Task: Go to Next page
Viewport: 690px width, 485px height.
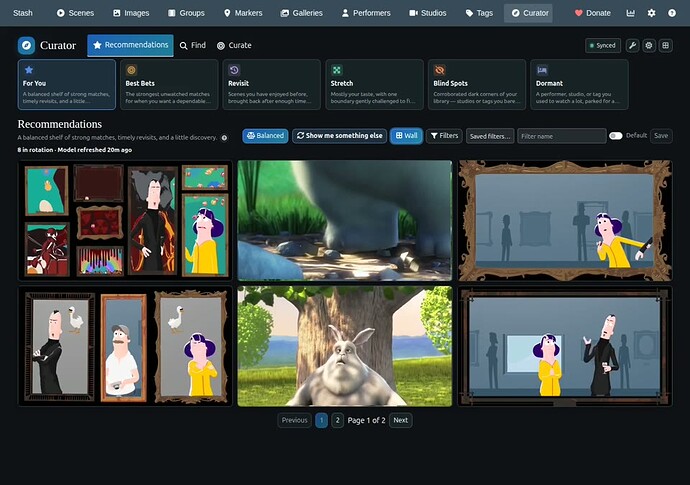Action: click(x=400, y=420)
